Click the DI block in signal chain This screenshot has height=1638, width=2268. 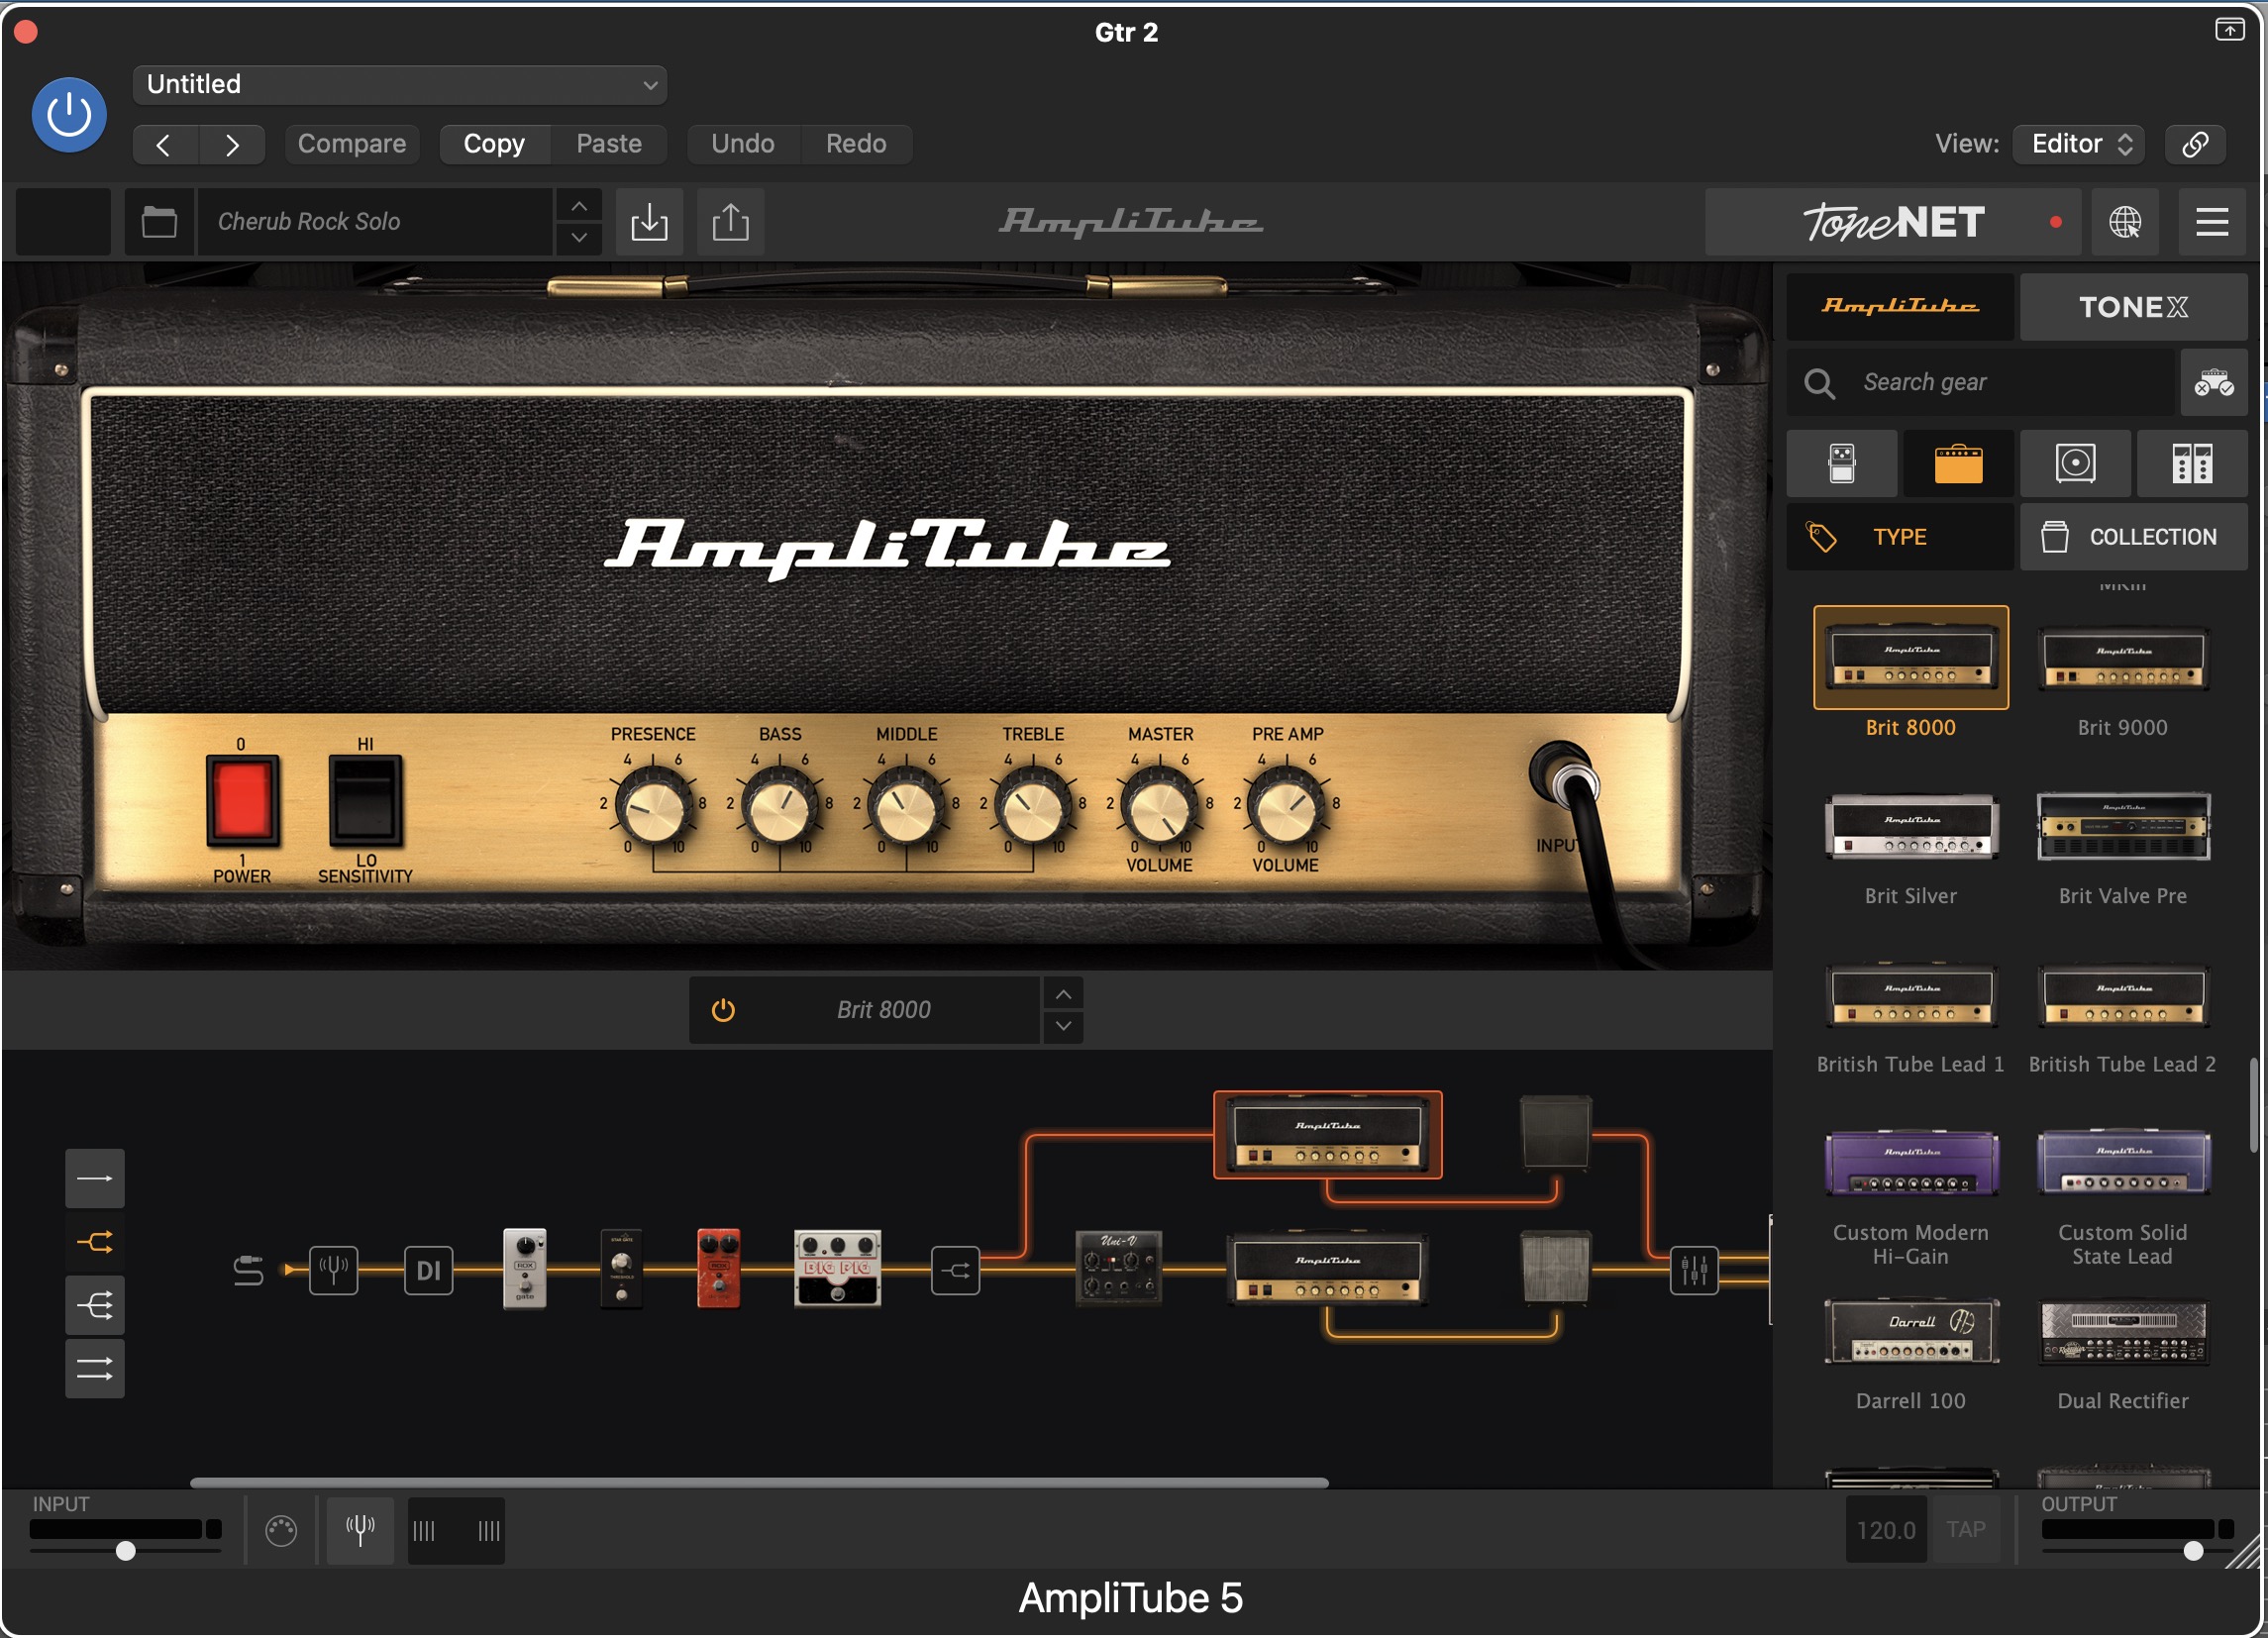[428, 1270]
